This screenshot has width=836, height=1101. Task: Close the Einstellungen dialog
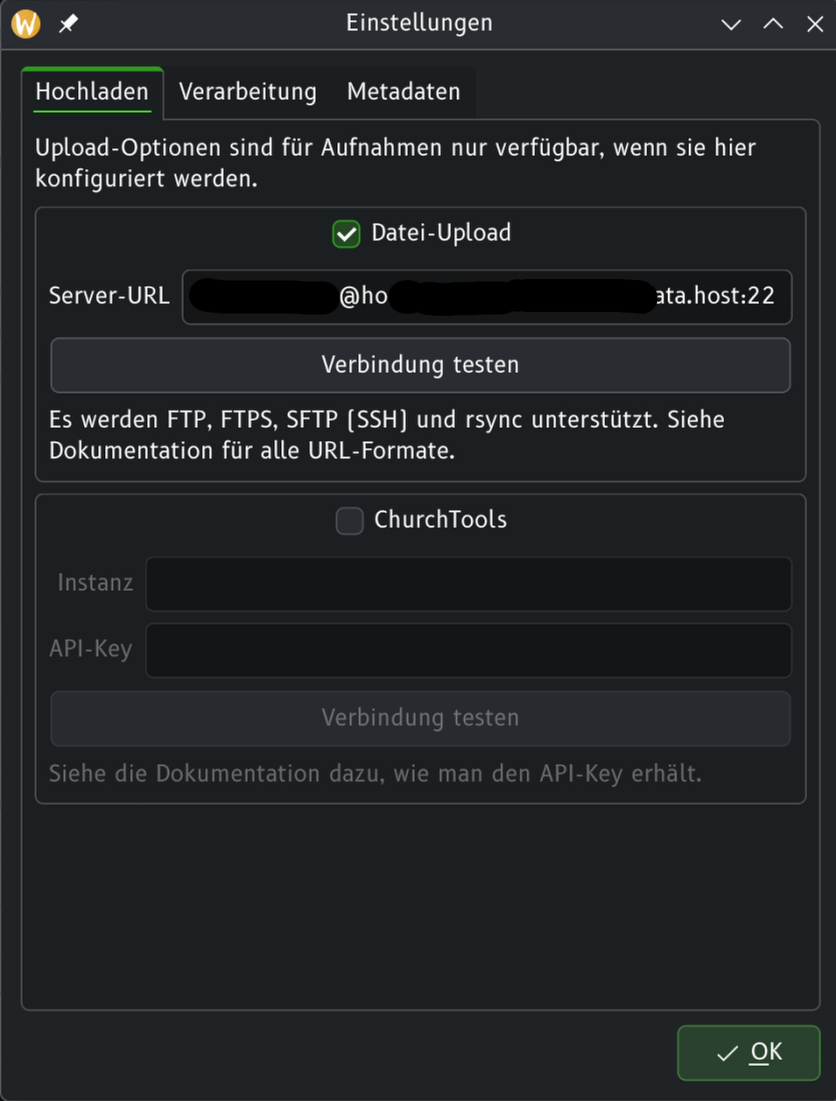pos(814,24)
